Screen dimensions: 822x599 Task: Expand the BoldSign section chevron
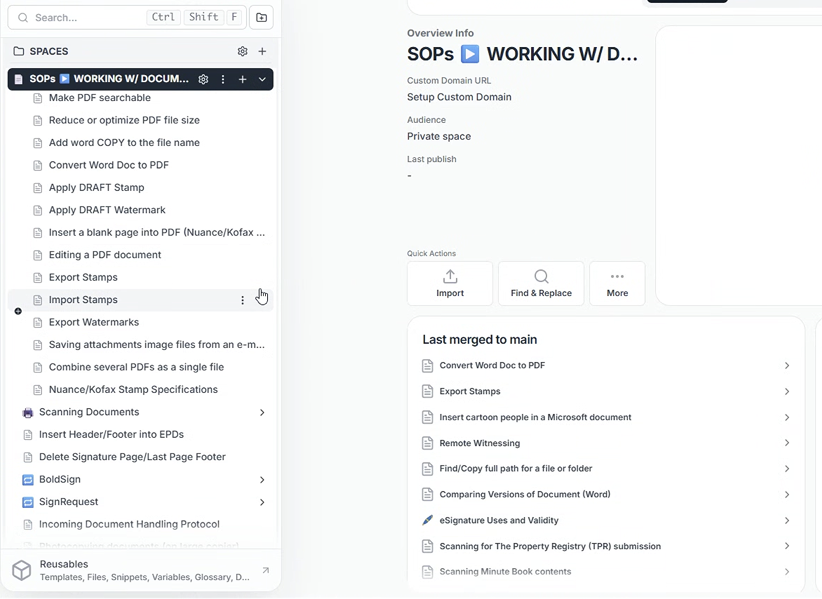[x=262, y=480]
